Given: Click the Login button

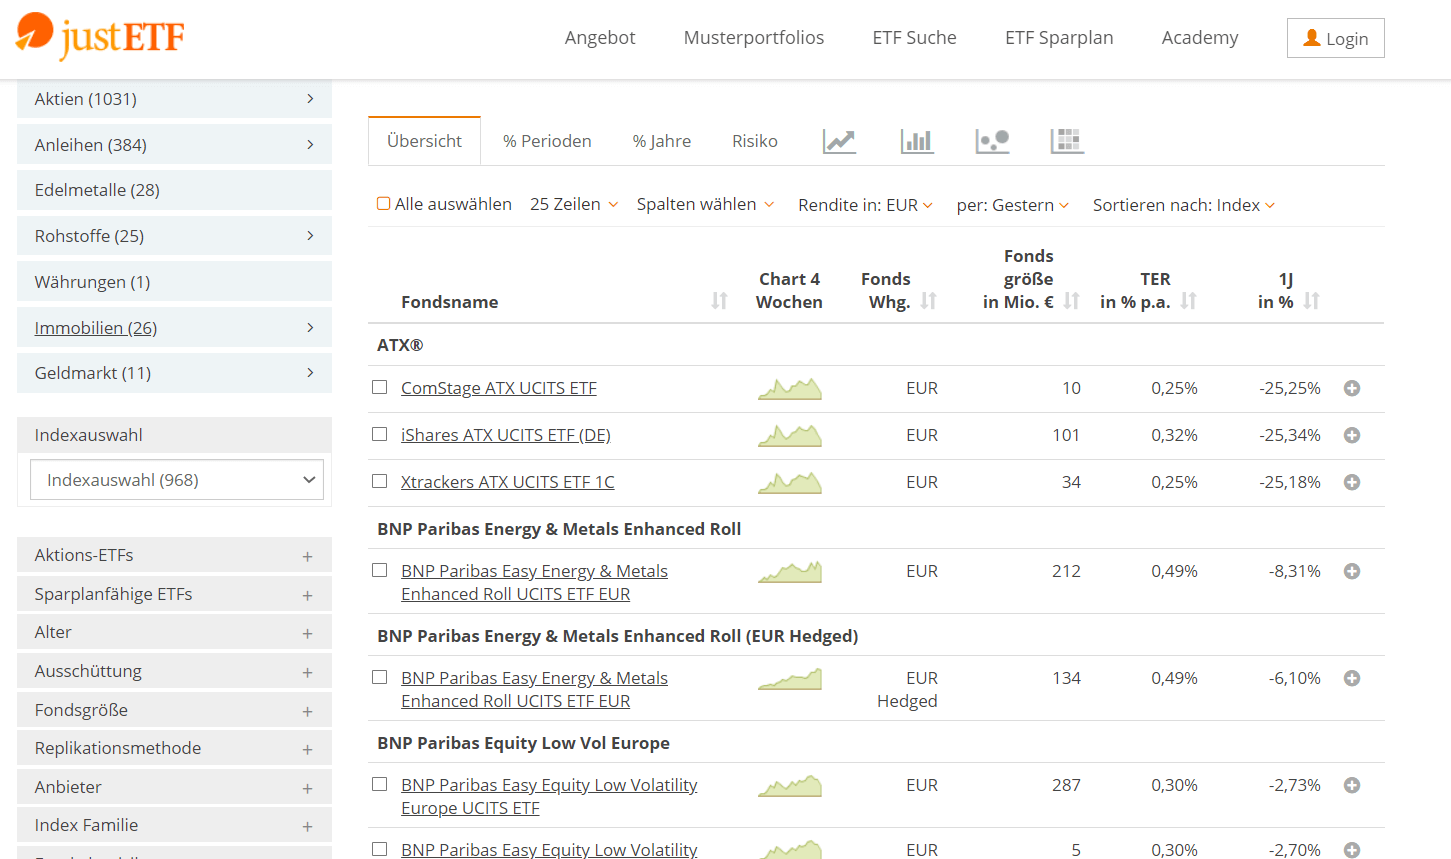Looking at the screenshot, I should 1336,38.
